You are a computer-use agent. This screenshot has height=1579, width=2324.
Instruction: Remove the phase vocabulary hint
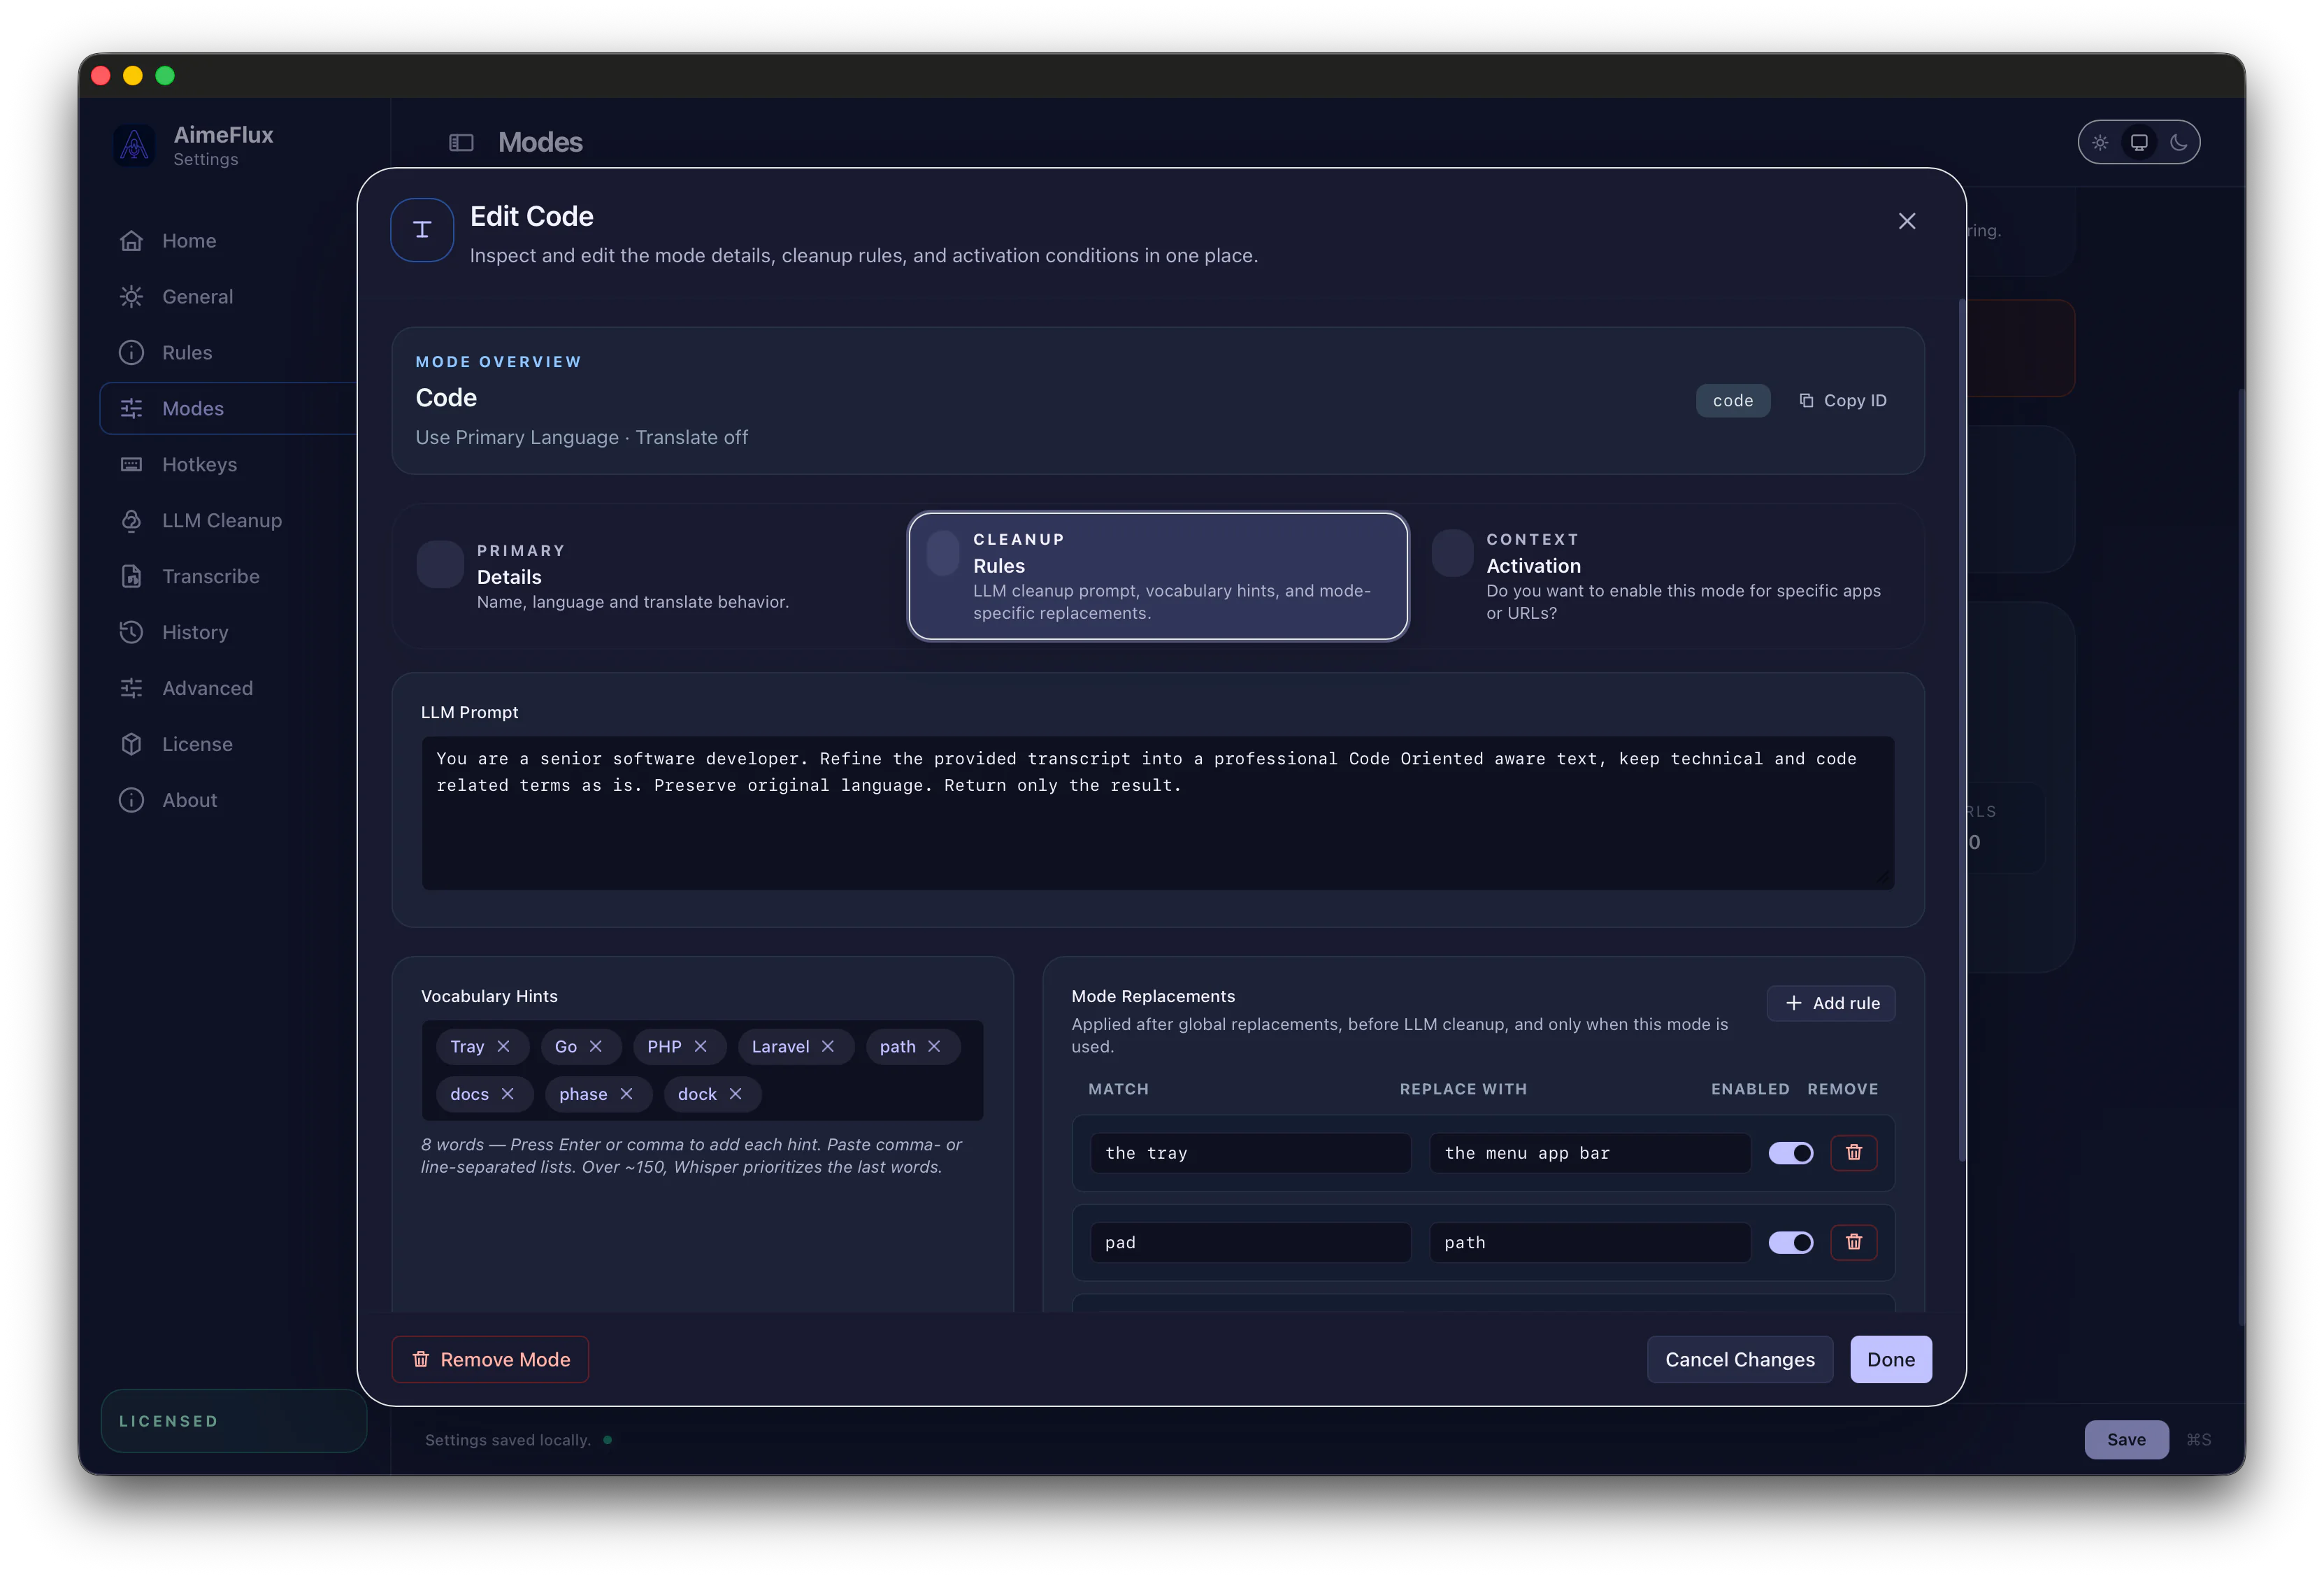(626, 1094)
